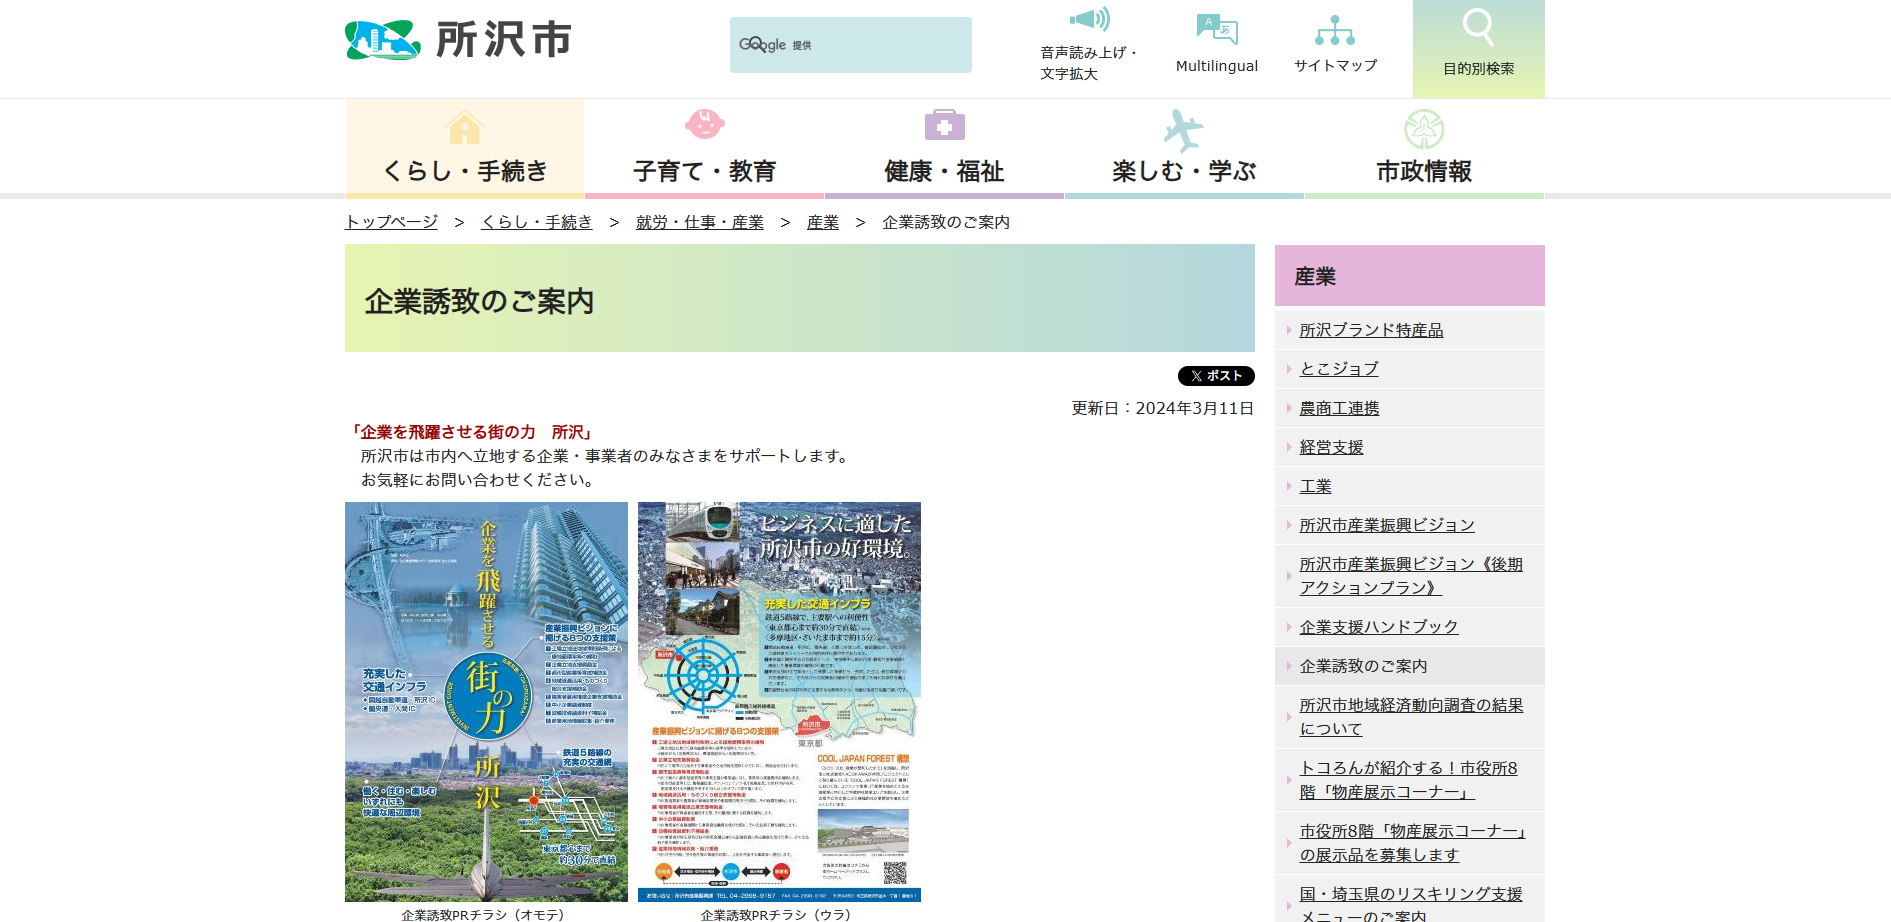Go to 産業 breadcrumb link
This screenshot has height=922, width=1891.
(823, 222)
